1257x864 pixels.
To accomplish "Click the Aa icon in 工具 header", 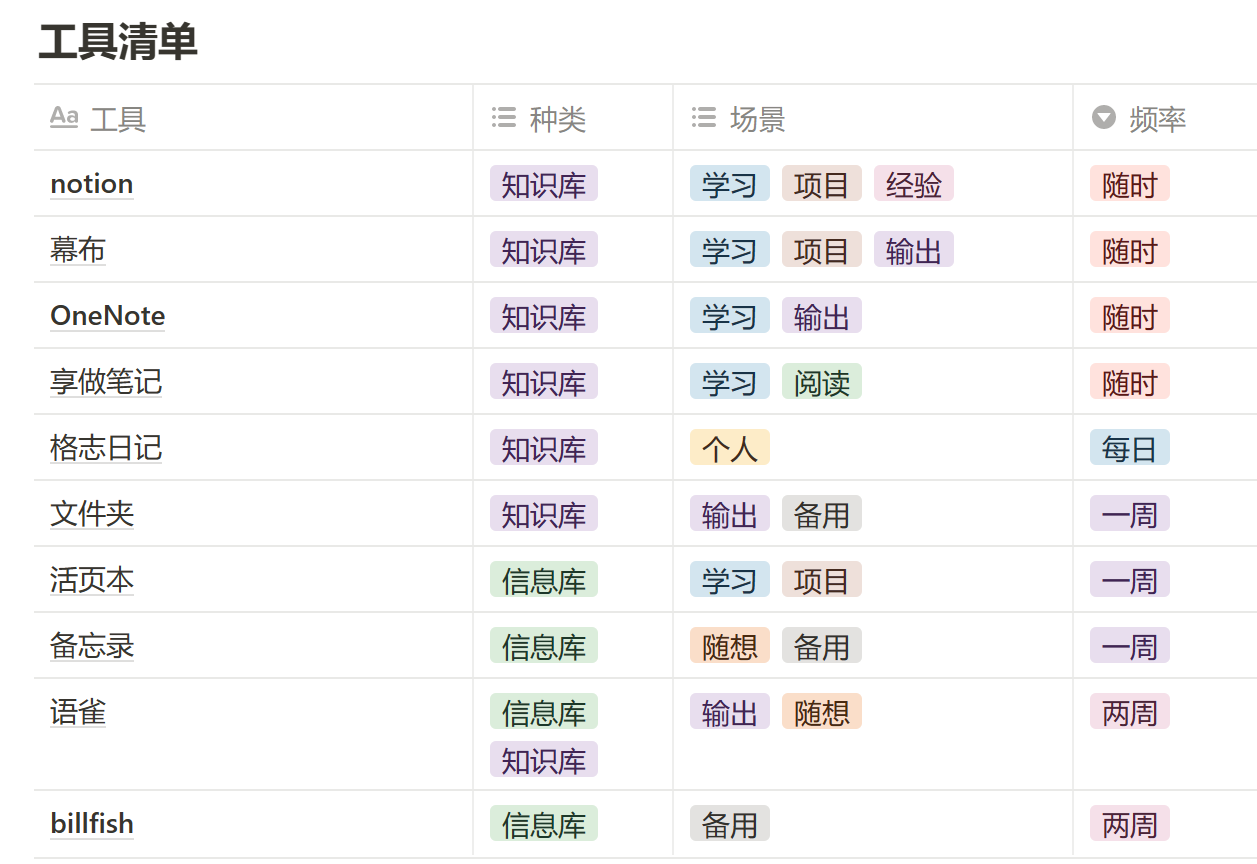I will point(64,118).
